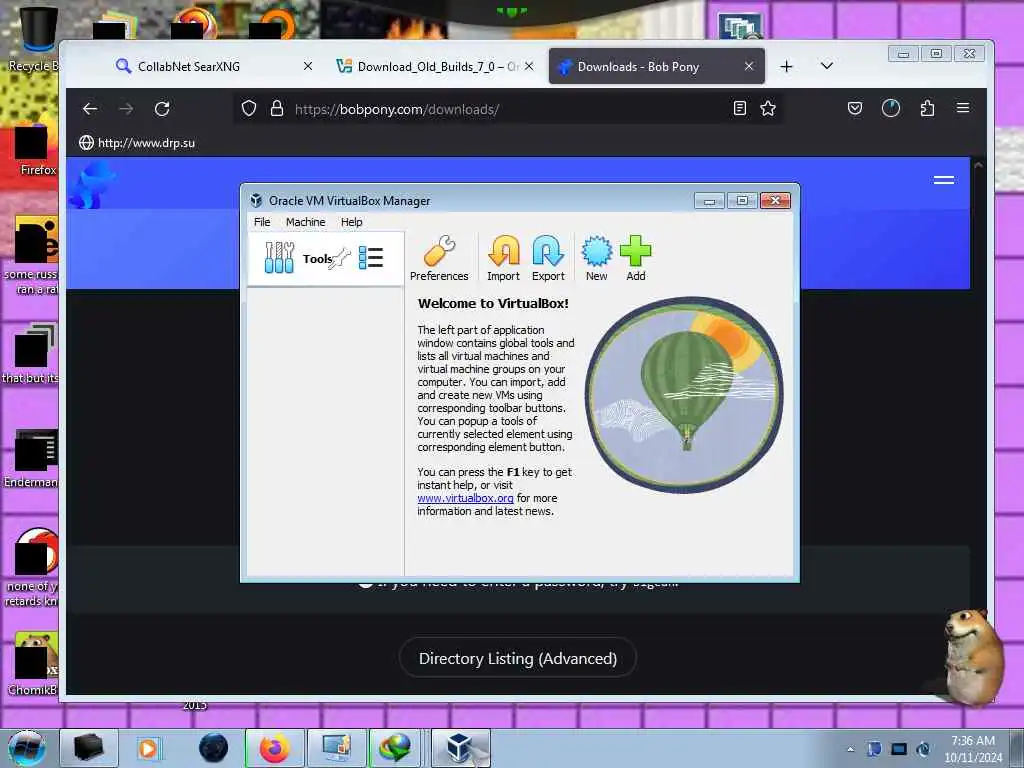Open a new Firefox tab
Screen dimensions: 1024x768
click(x=786, y=67)
